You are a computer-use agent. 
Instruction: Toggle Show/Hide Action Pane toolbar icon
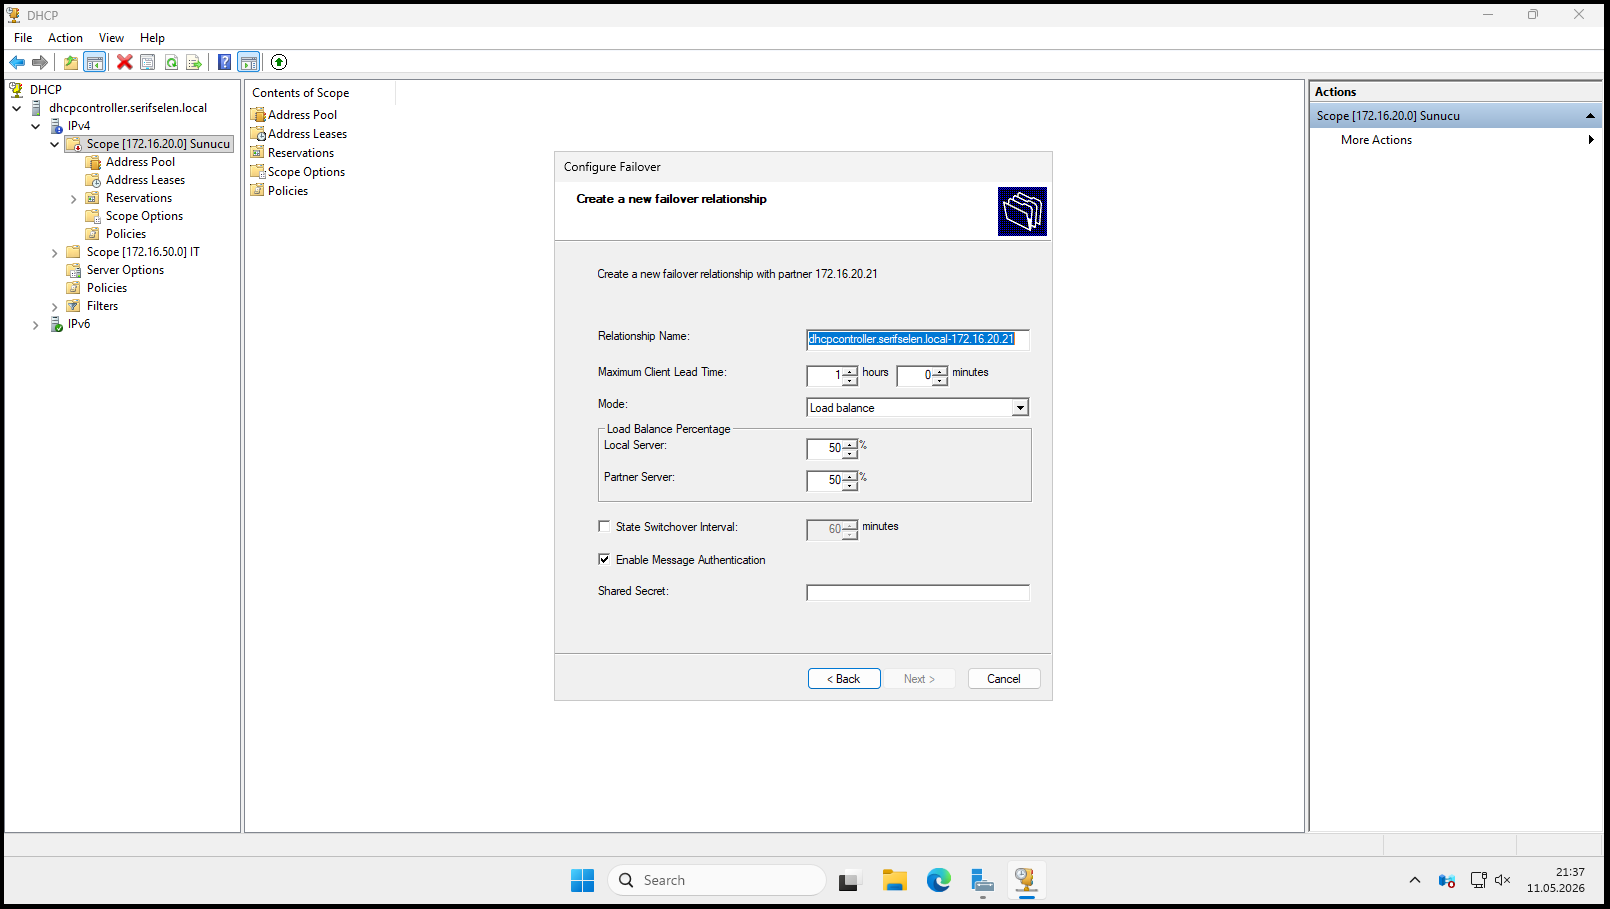[x=248, y=62]
